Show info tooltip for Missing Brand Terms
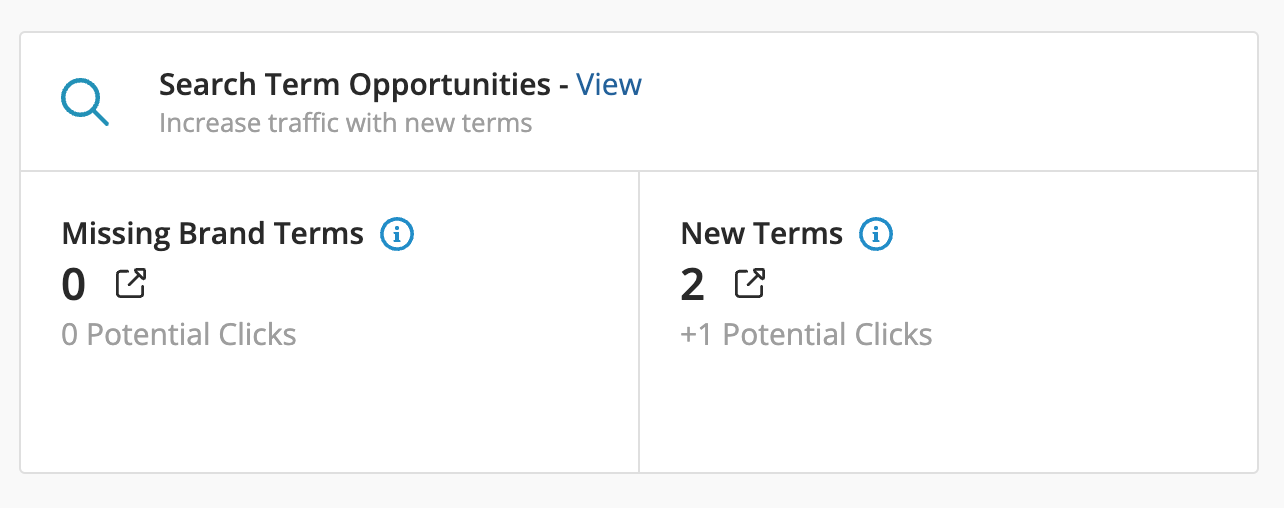Image resolution: width=1284 pixels, height=508 pixels. [397, 235]
